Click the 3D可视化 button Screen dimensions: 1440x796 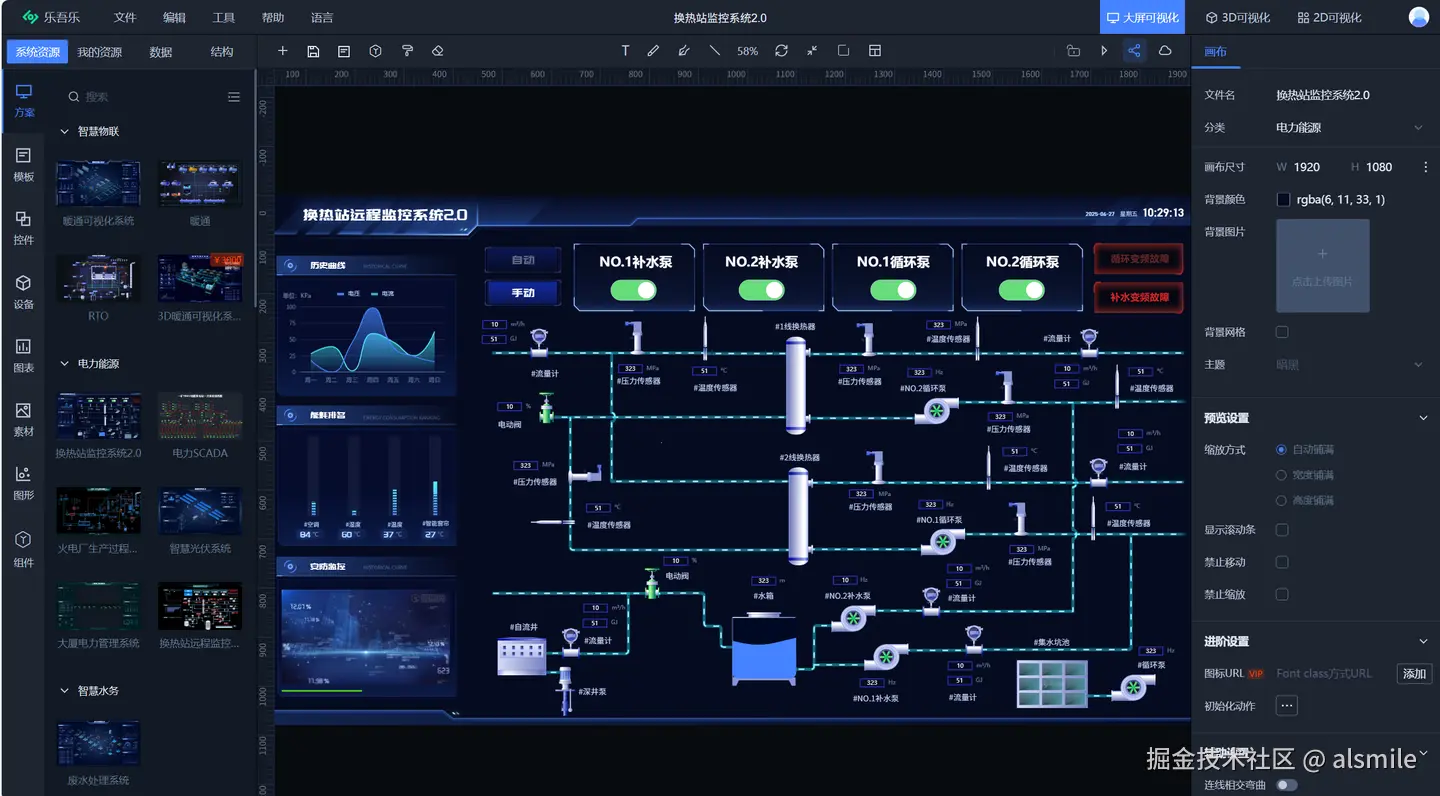pos(1238,17)
